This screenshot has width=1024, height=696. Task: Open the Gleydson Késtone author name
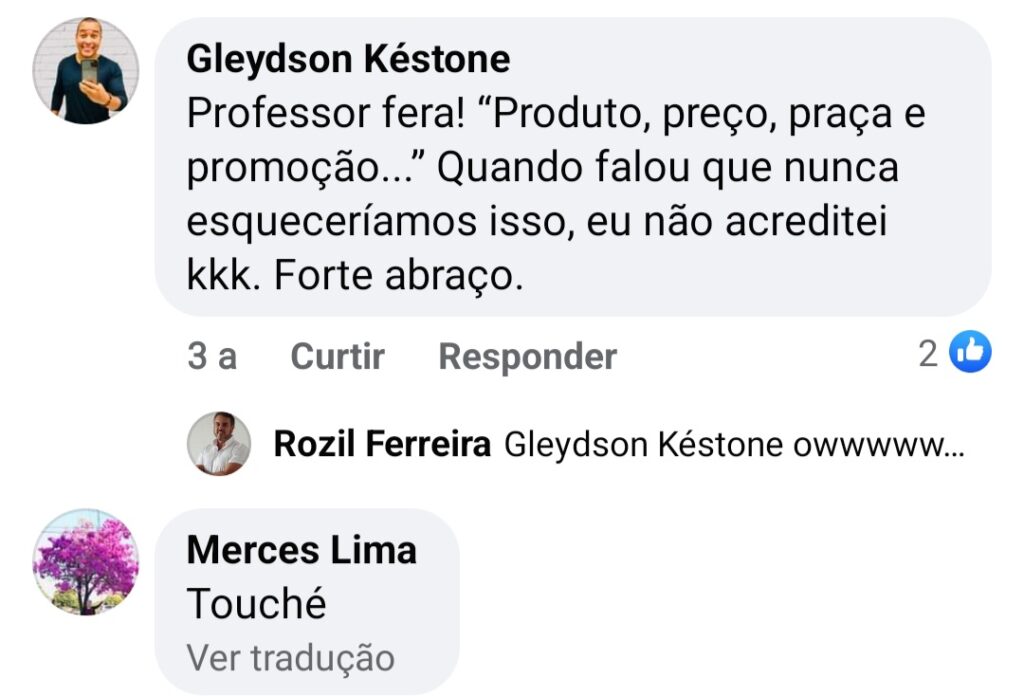[348, 60]
